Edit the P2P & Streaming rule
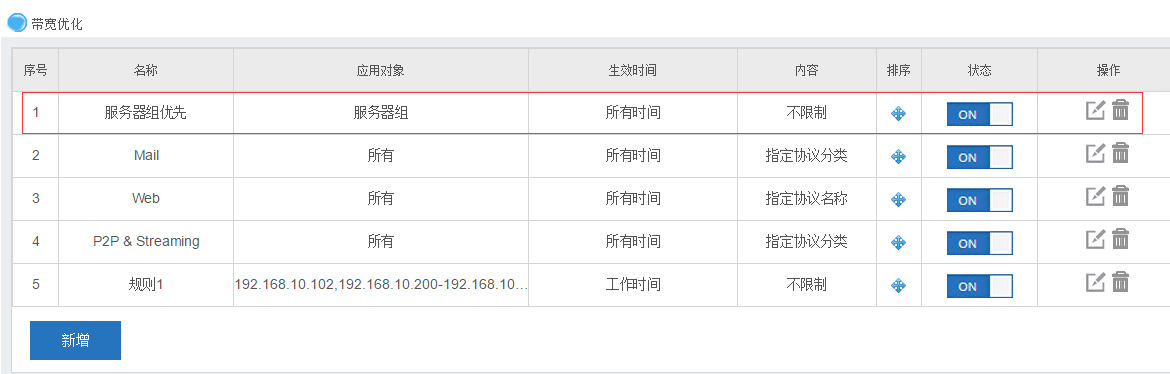This screenshot has width=1170, height=374. [x=1095, y=240]
